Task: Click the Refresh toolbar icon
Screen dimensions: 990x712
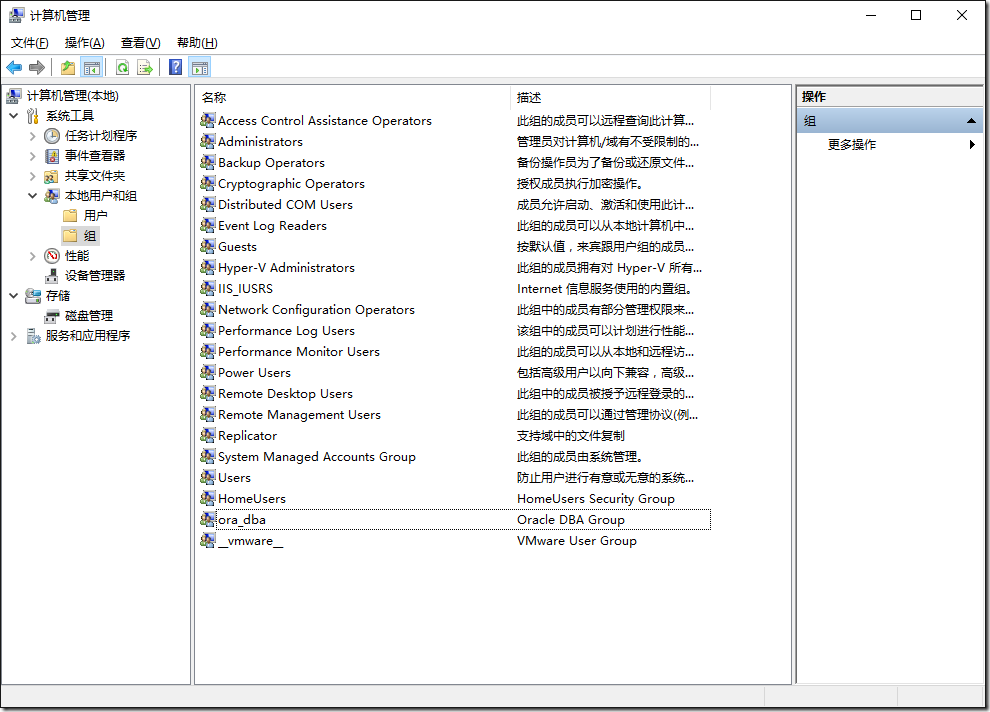Action: point(122,68)
